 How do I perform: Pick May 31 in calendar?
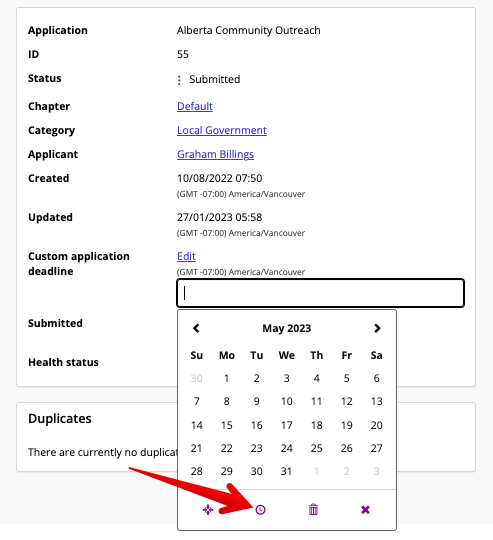click(x=287, y=471)
